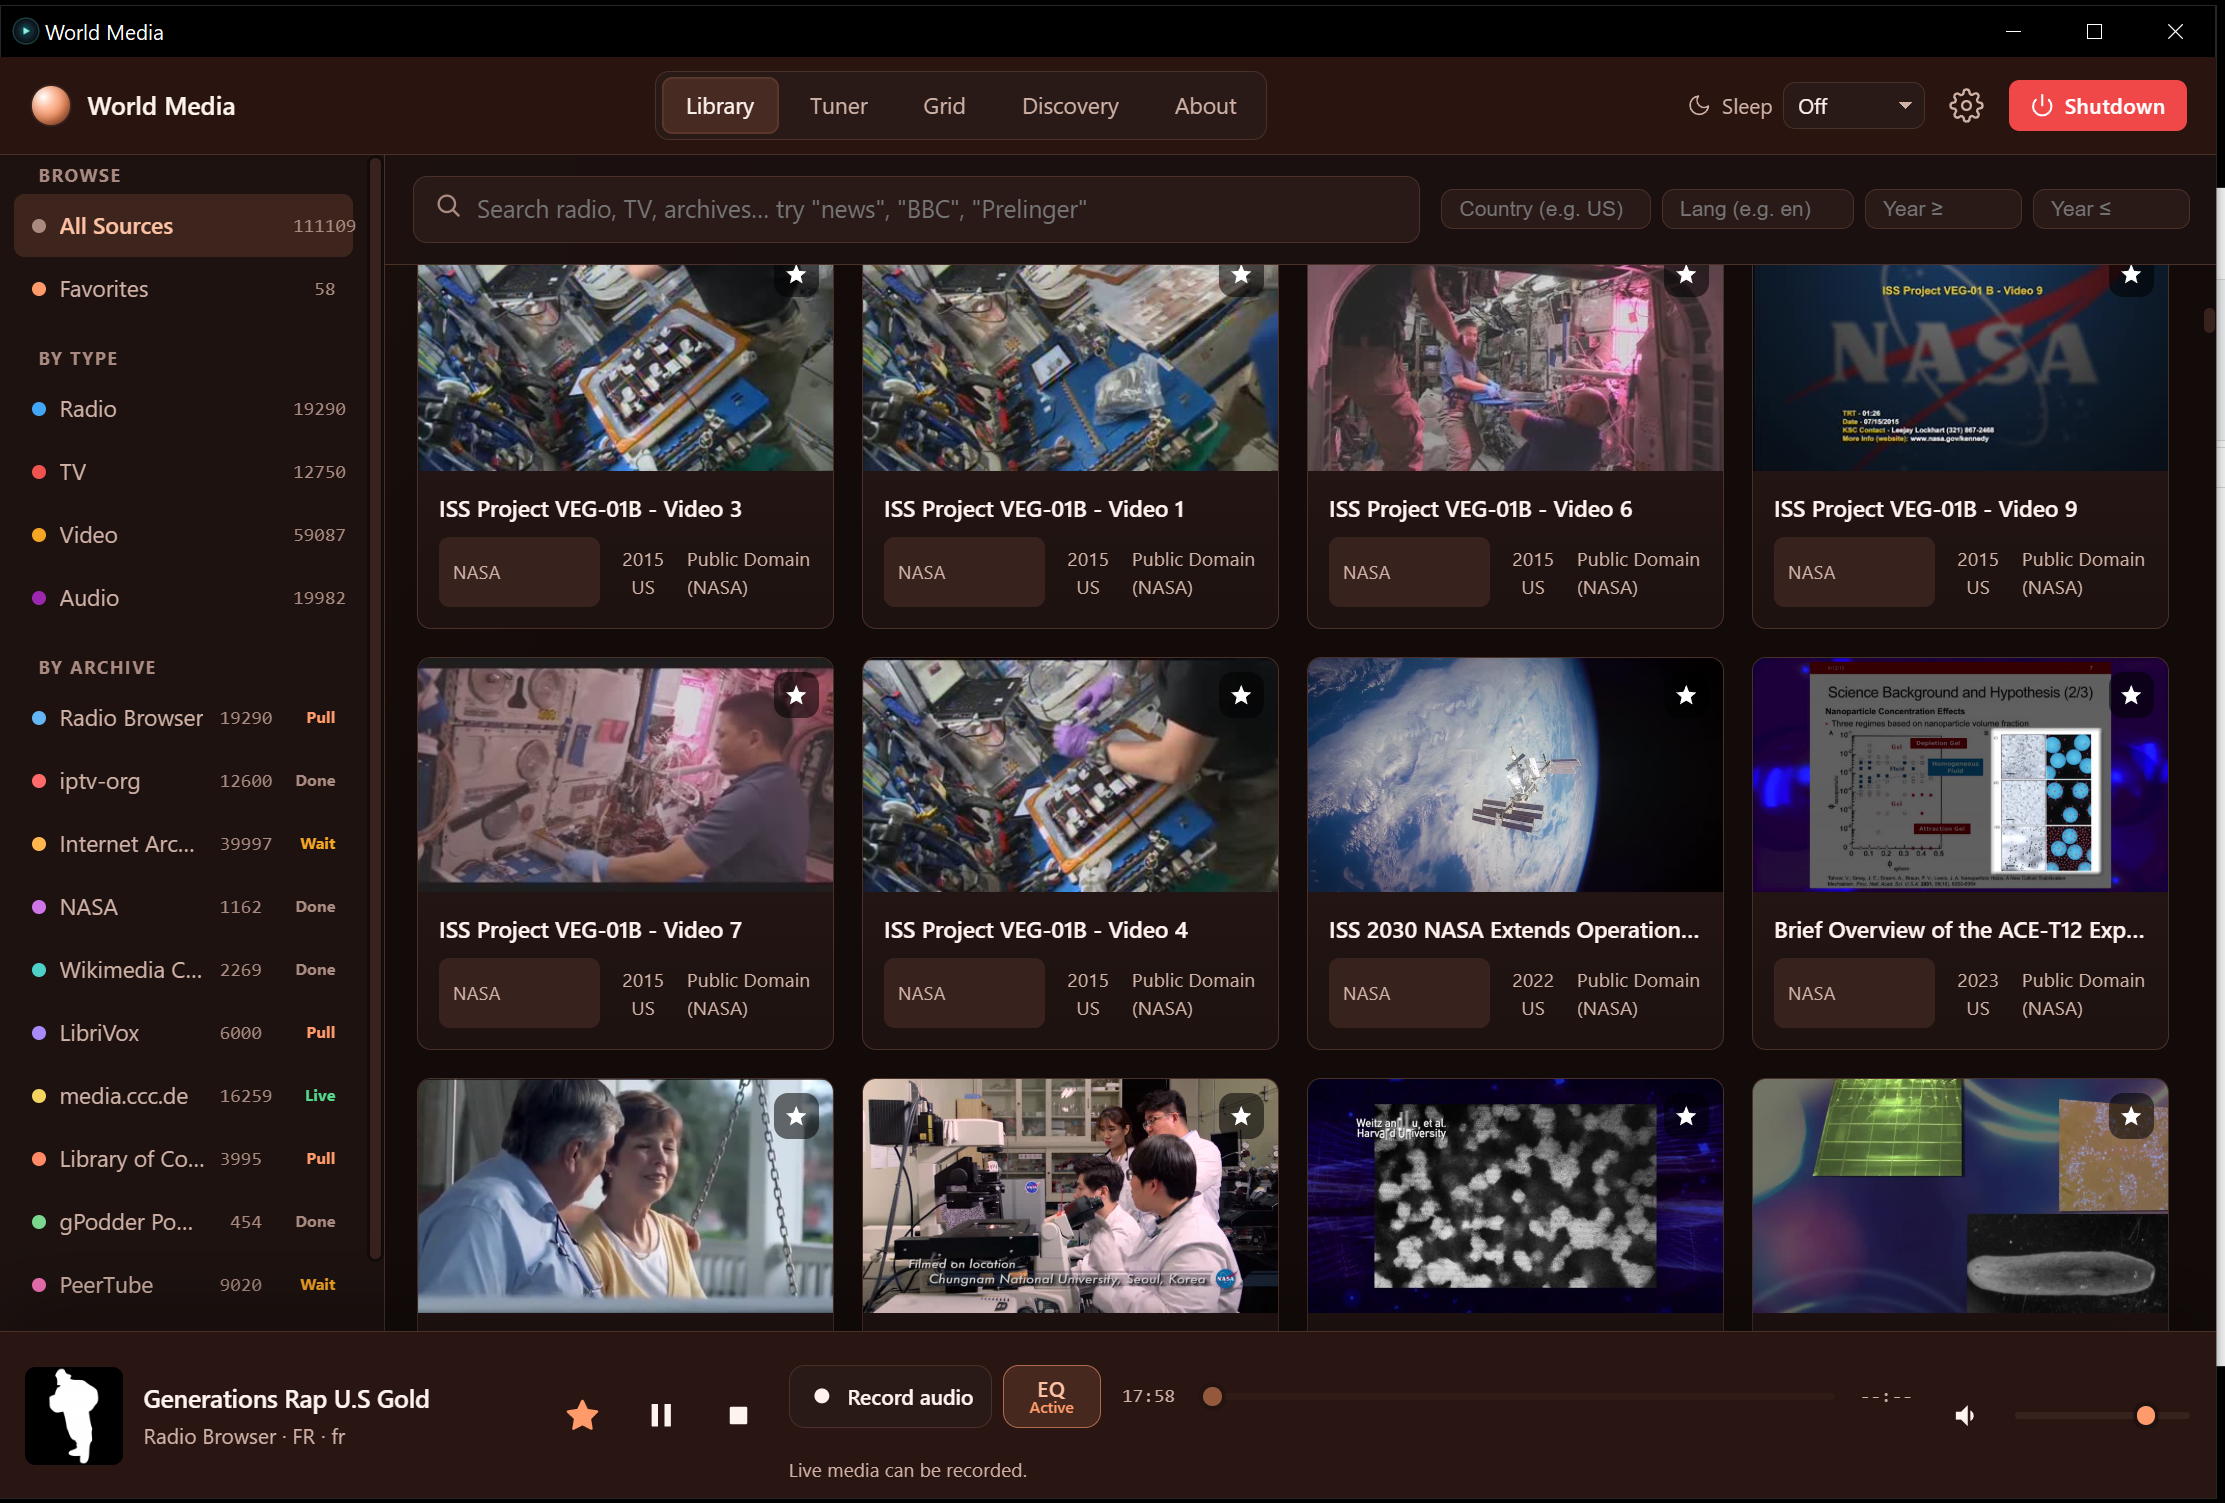This screenshot has height=1503, width=2225.
Task: Click Pull for LibriVox archive
Action: [320, 1033]
